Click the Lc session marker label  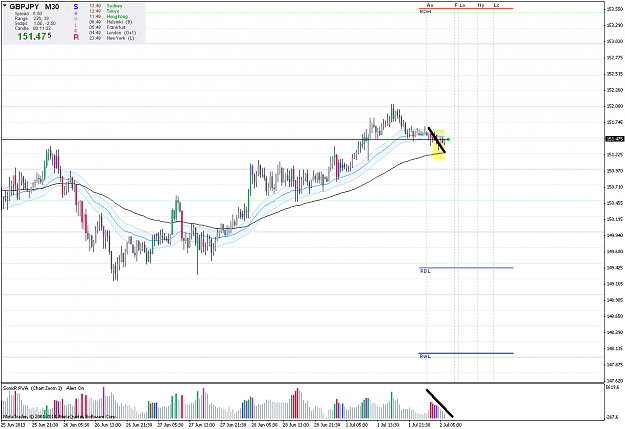click(x=497, y=5)
